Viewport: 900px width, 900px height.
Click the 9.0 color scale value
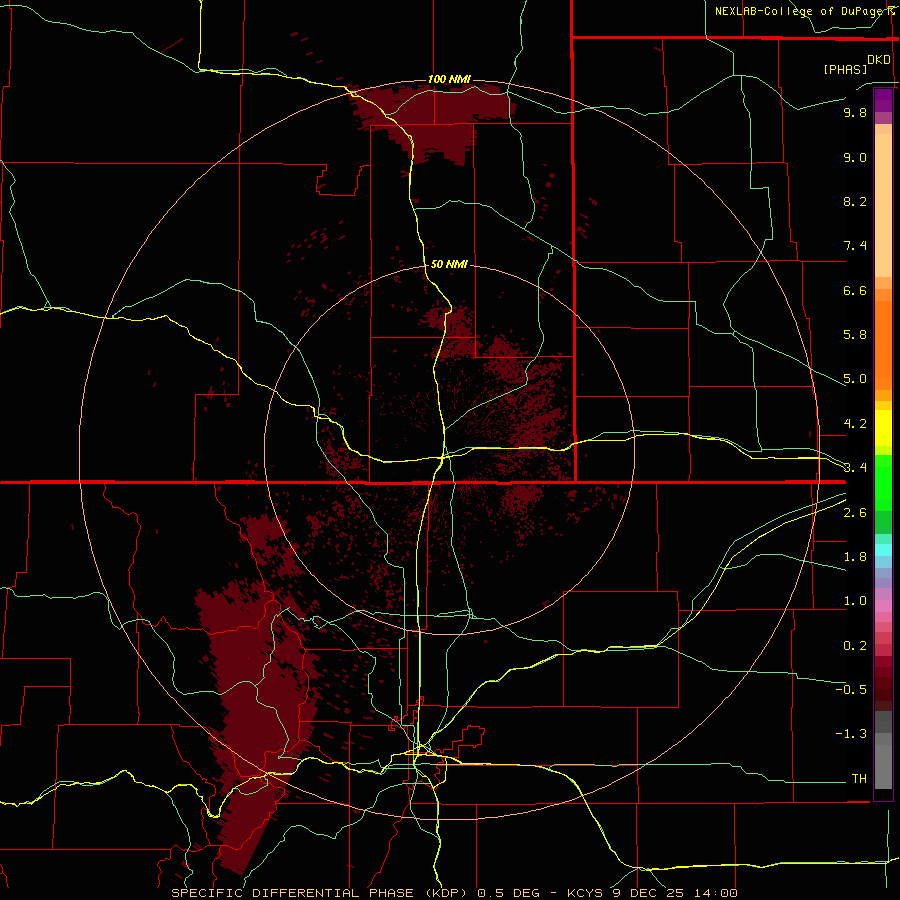tap(855, 157)
